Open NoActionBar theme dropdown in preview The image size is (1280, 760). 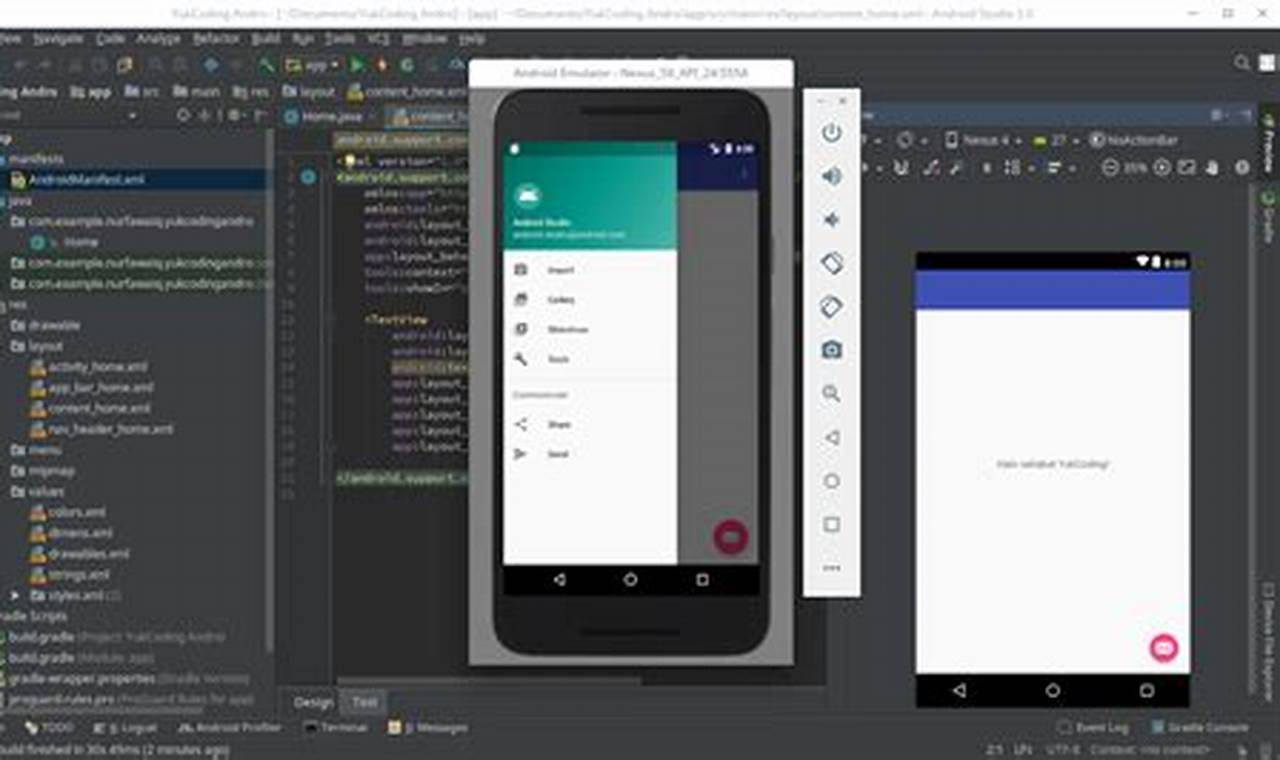pyautogui.click(x=1134, y=140)
